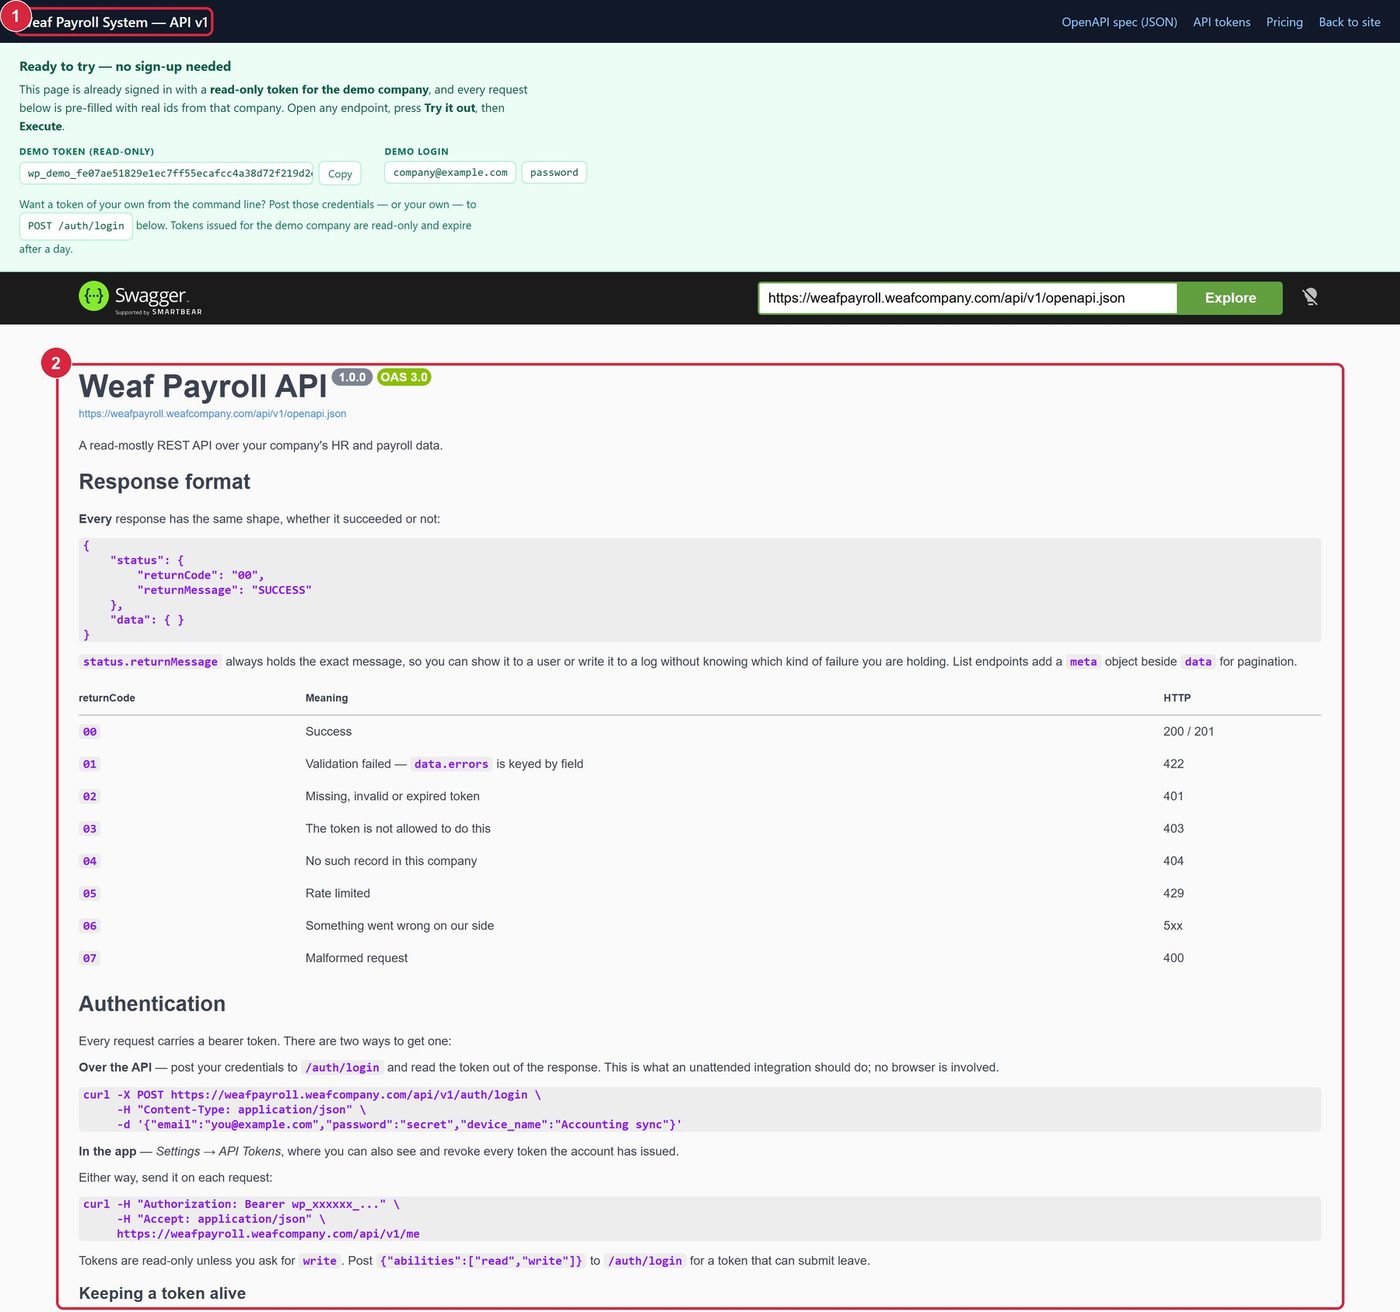Click the meta inline code
This screenshot has height=1312, width=1400.
point(1083,662)
